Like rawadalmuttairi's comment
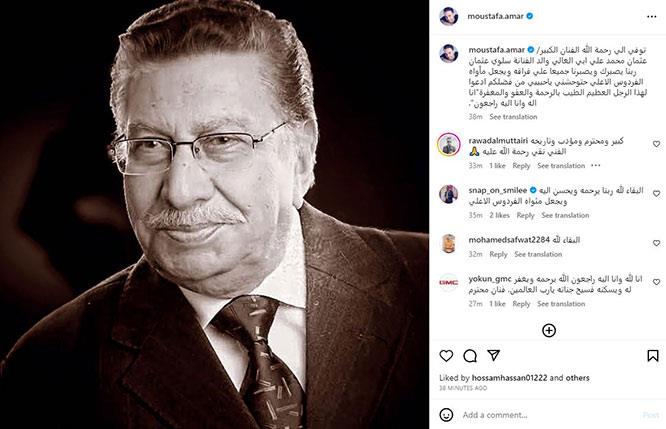 (x=656, y=144)
